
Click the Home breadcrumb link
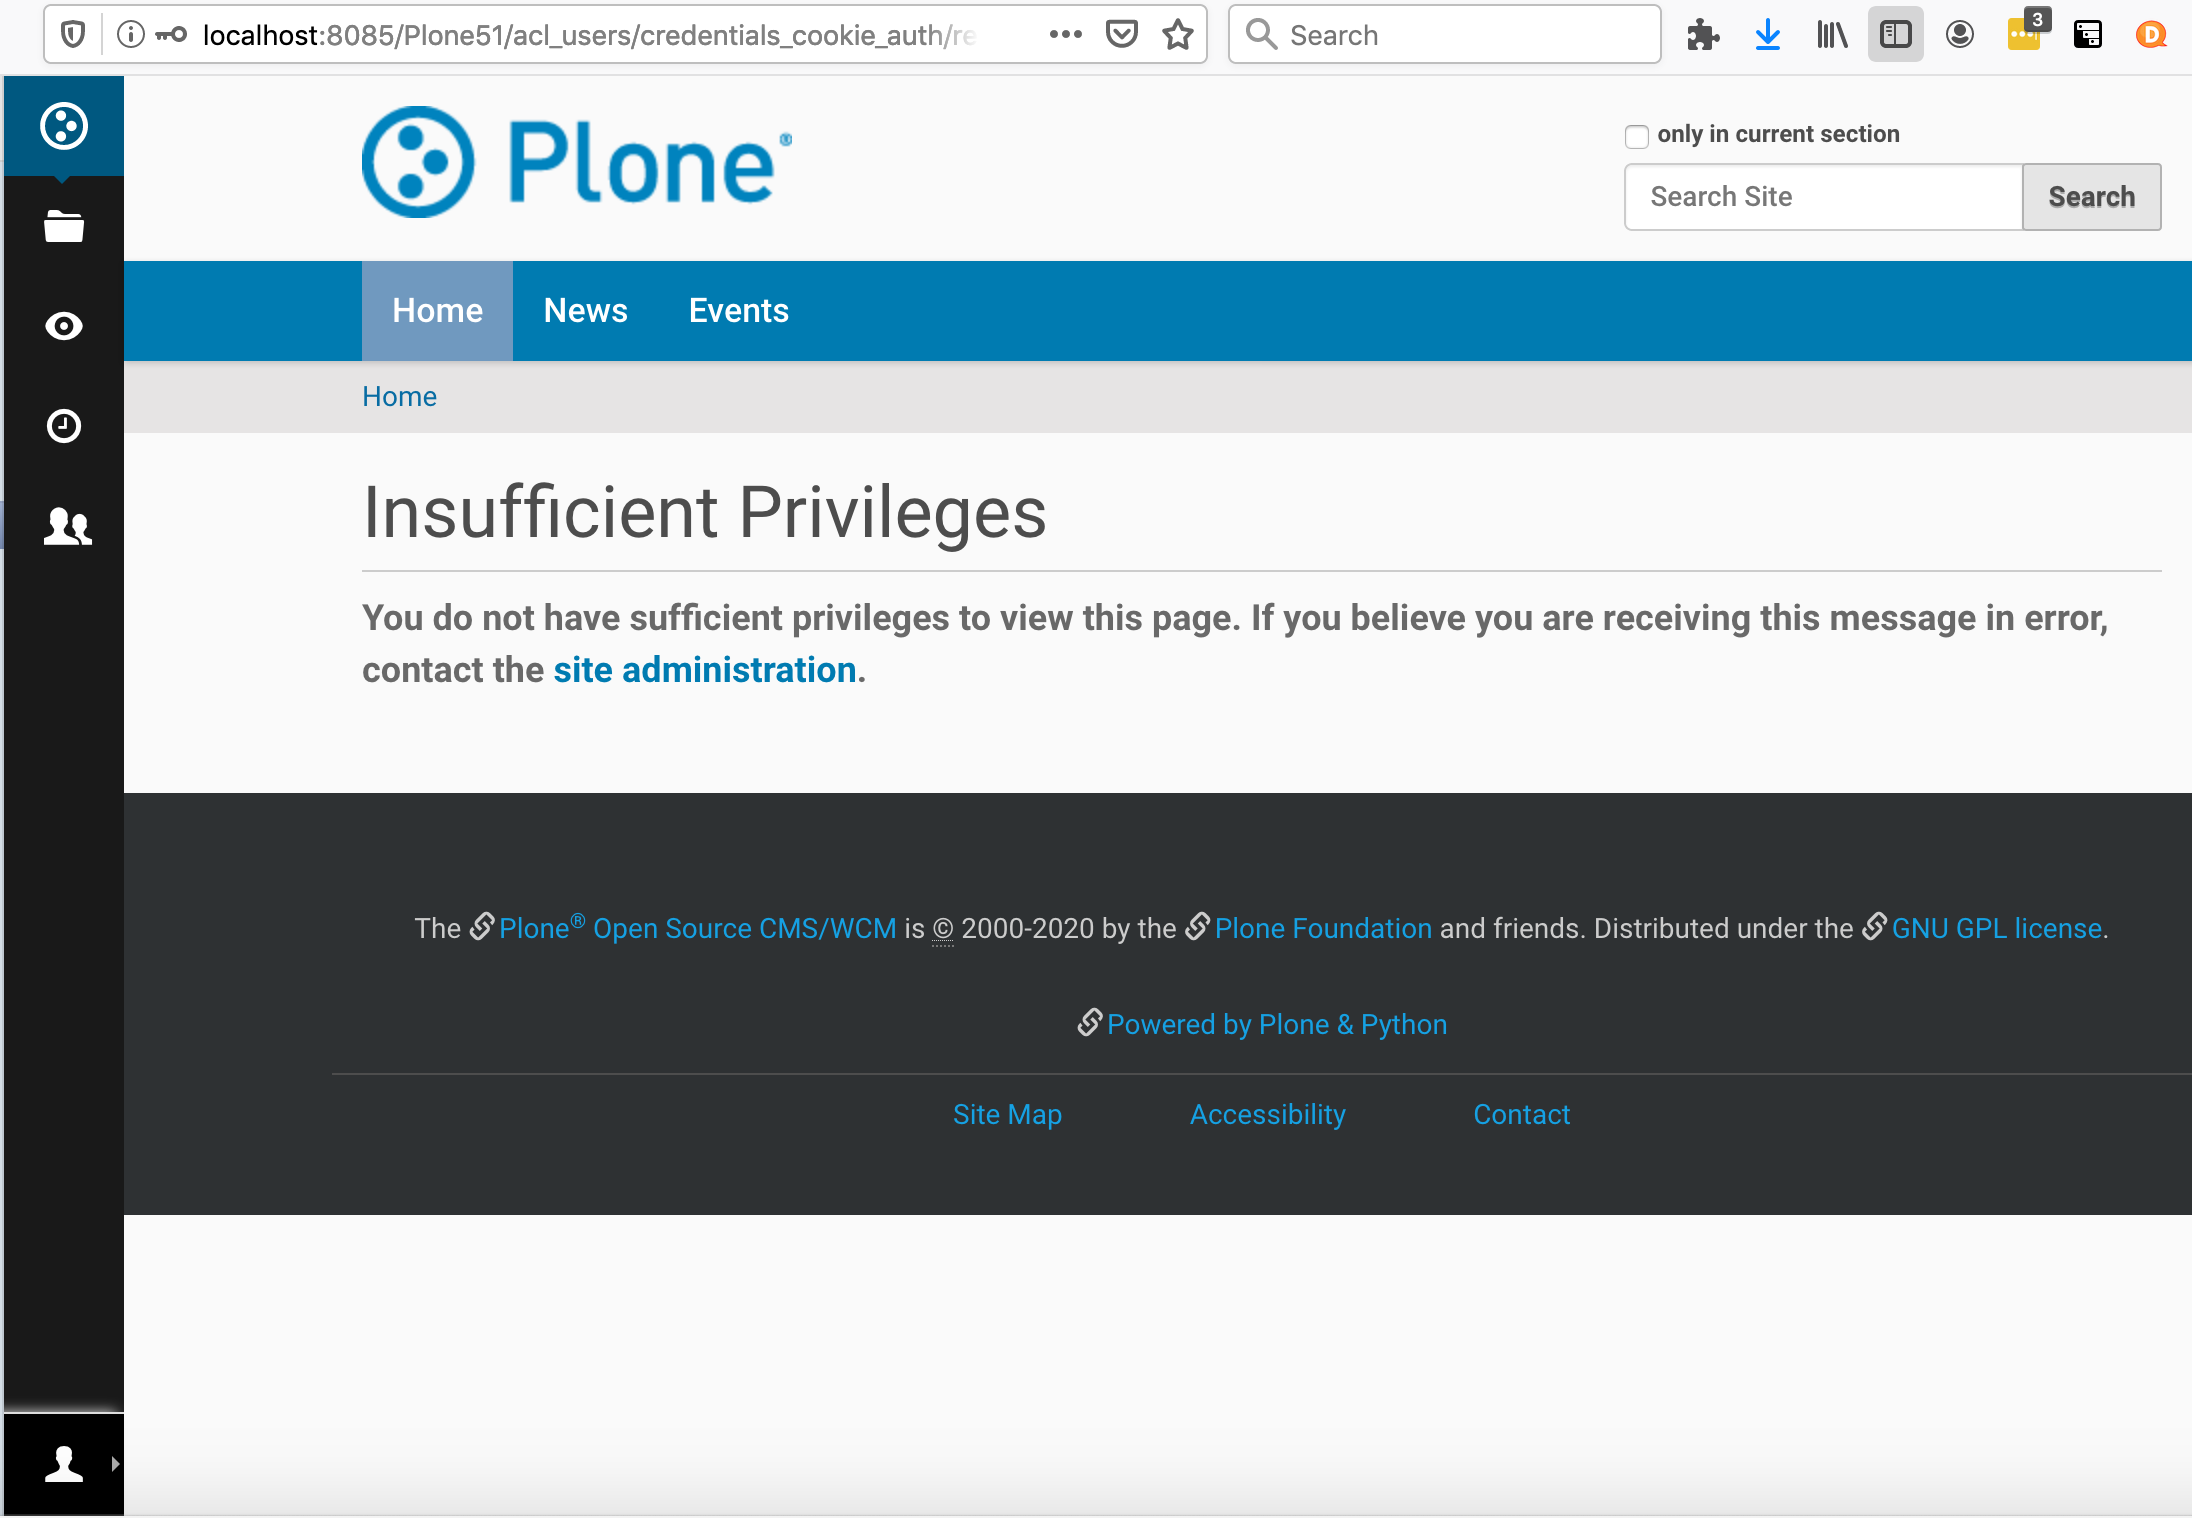399,397
